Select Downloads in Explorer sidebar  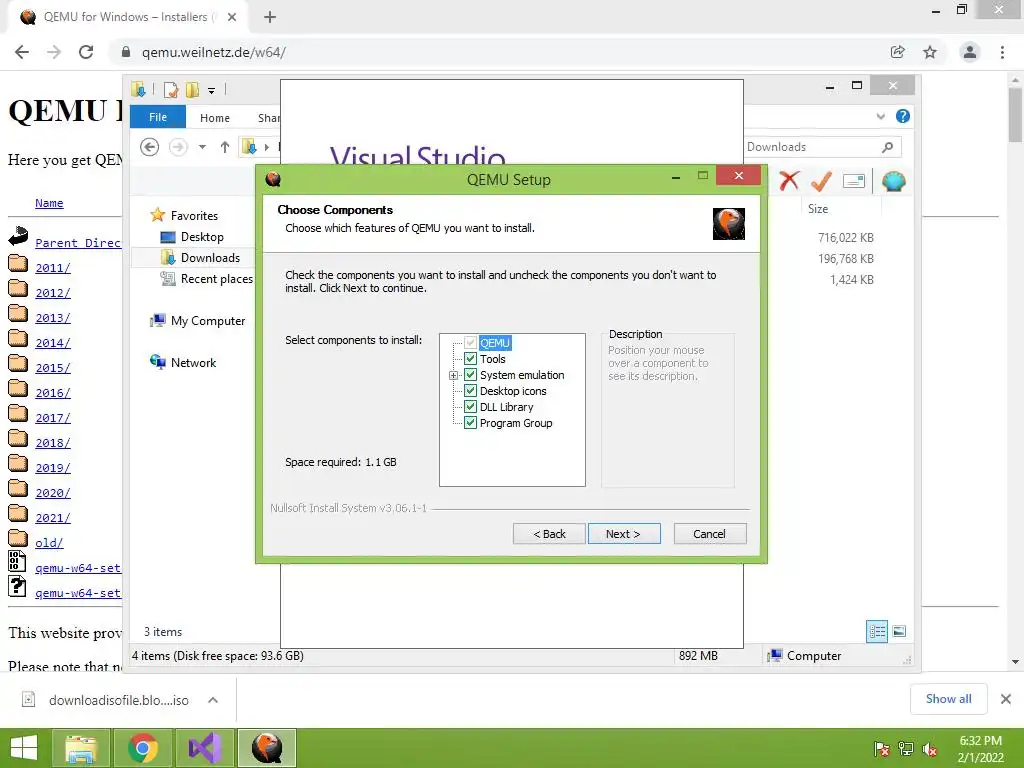pyautogui.click(x=210, y=257)
